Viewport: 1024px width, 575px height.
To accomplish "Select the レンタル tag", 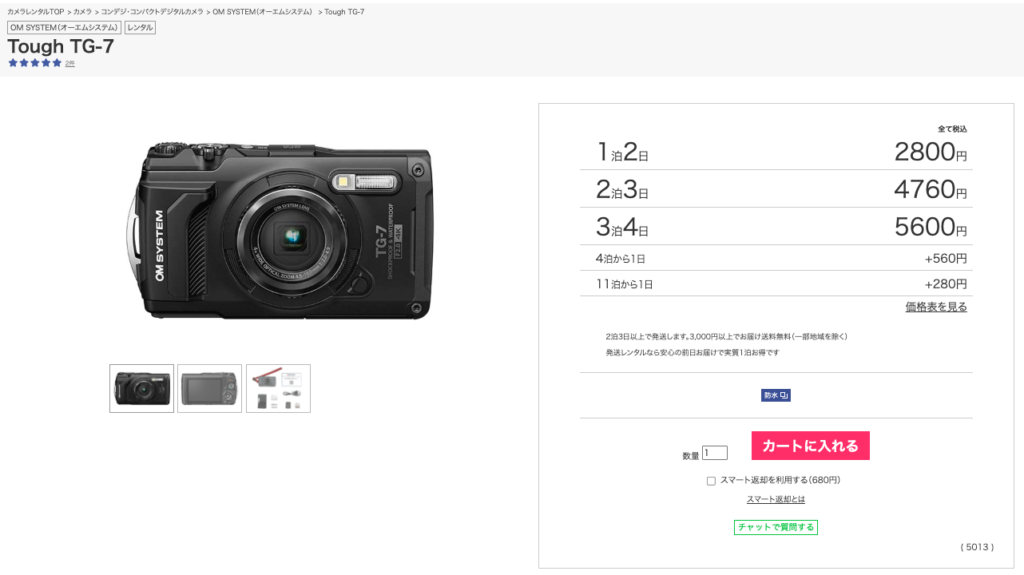I will [x=140, y=27].
